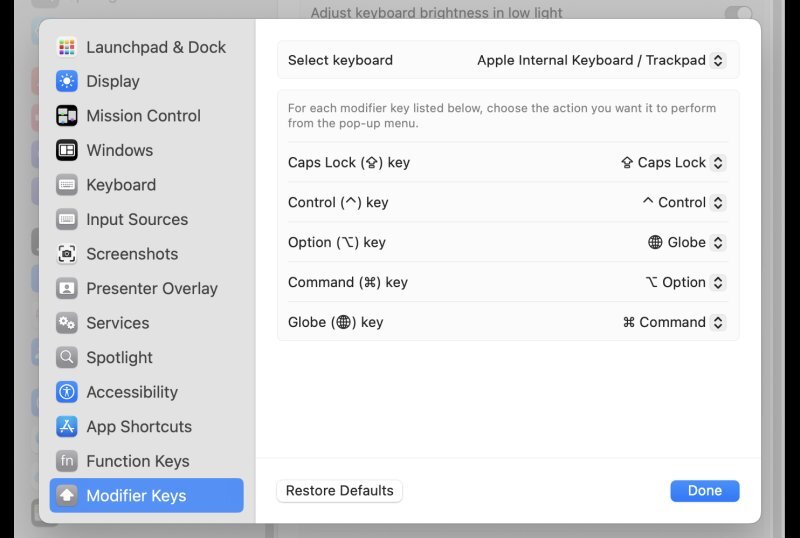
Task: Click the Presenter Overlay icon
Action: point(67,288)
